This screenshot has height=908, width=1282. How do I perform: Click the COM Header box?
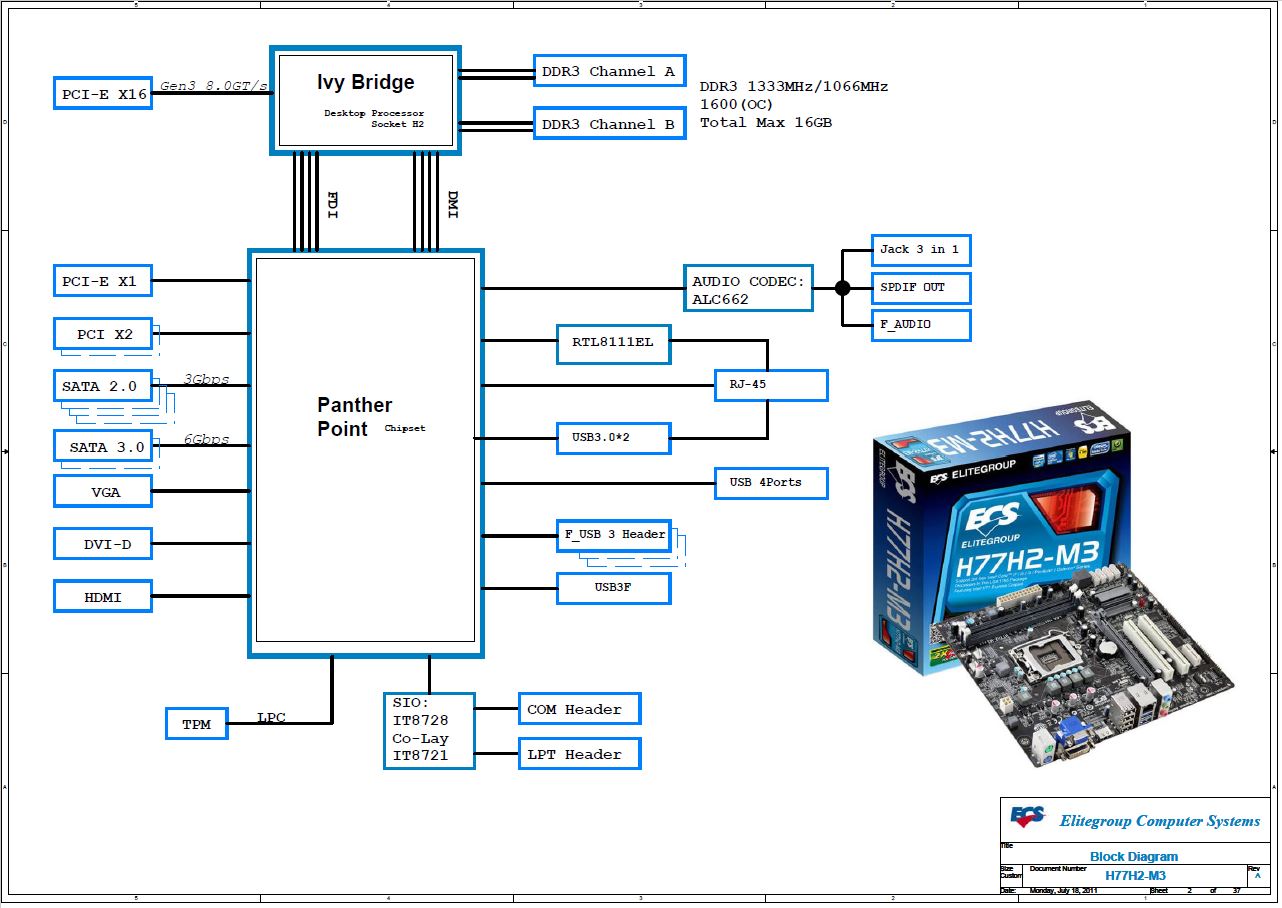[579, 709]
